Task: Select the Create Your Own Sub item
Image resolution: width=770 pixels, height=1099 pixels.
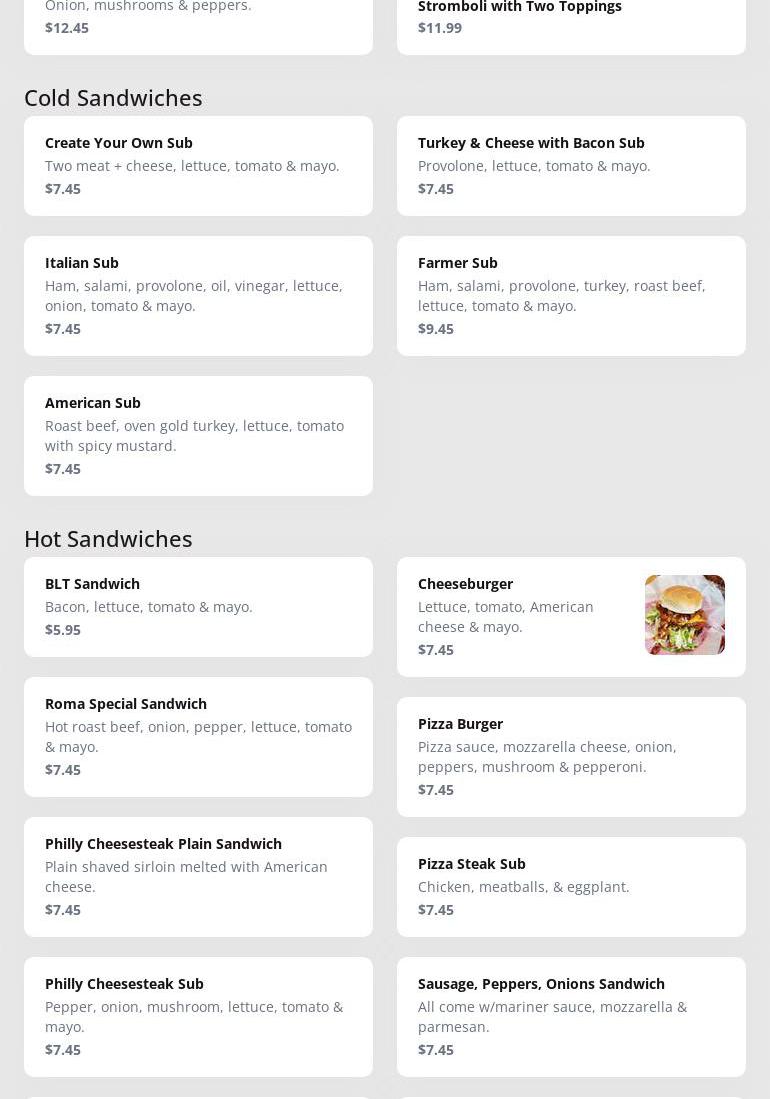Action: (198, 165)
